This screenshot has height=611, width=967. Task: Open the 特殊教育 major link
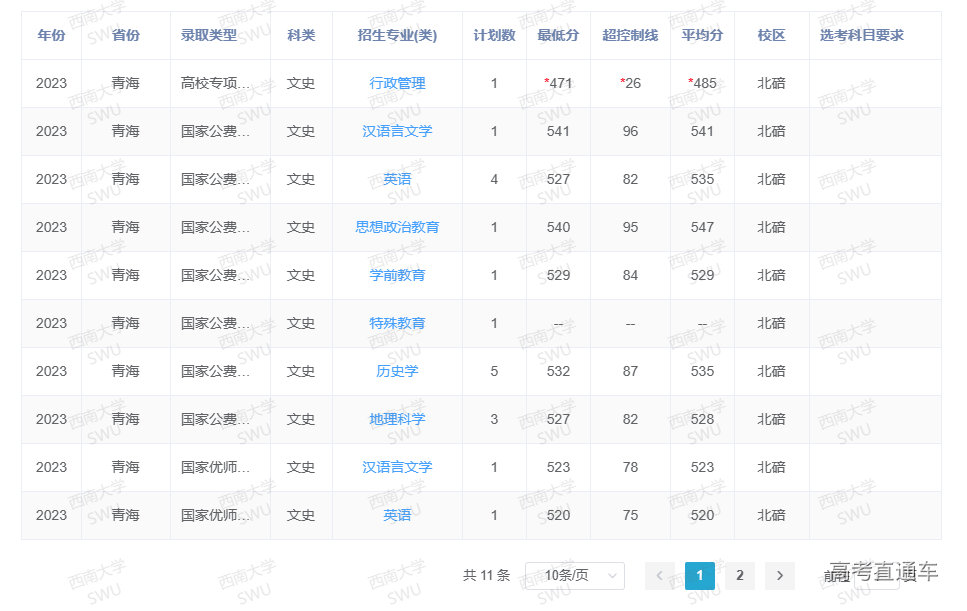pos(397,323)
